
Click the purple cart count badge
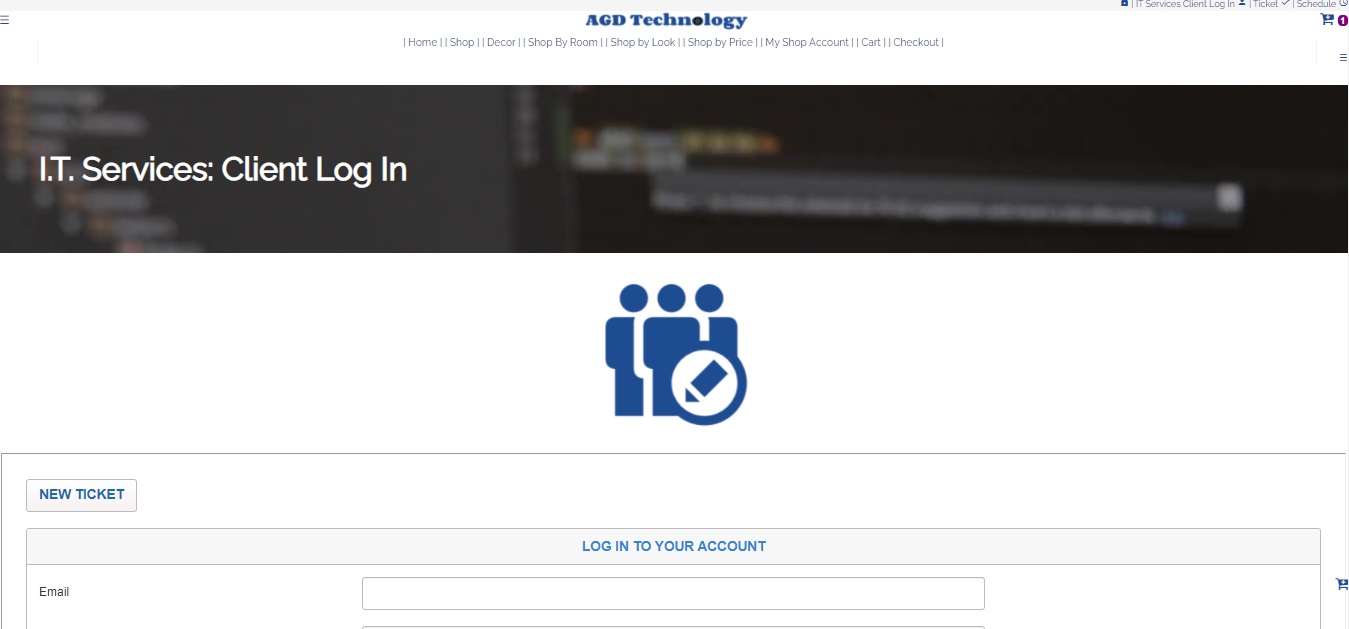(1342, 20)
